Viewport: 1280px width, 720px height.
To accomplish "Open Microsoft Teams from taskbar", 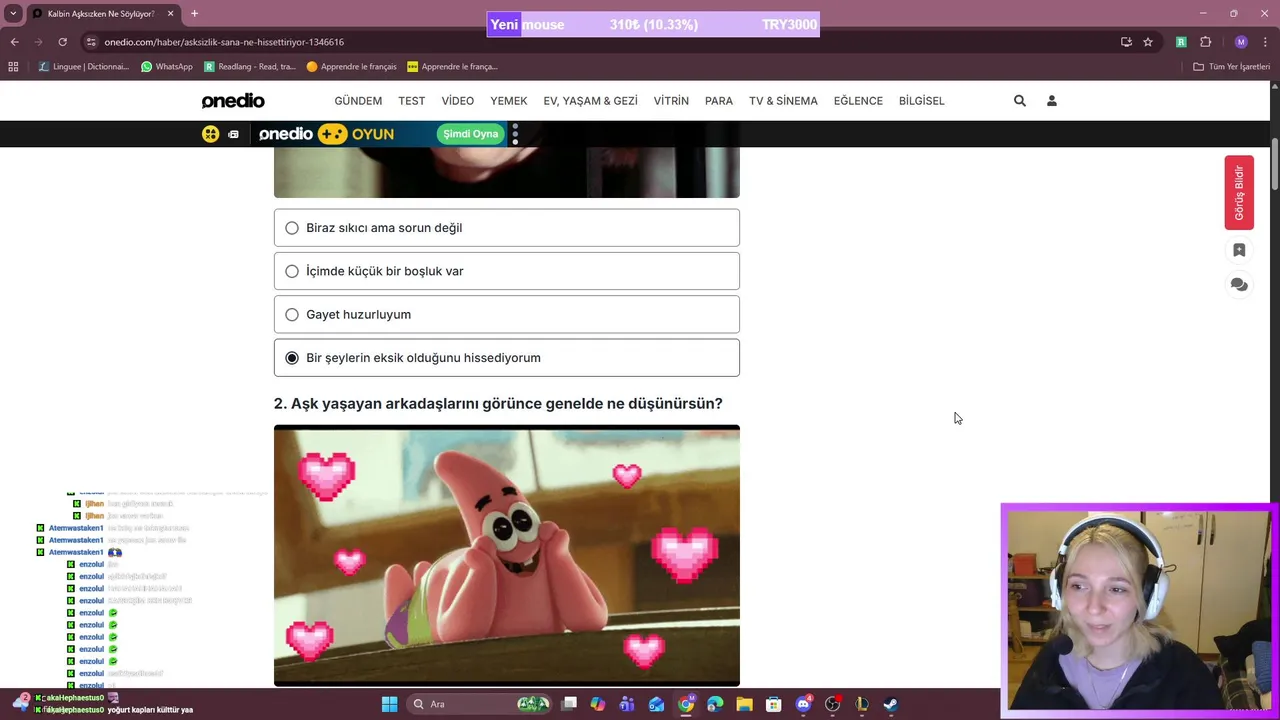I will (x=627, y=704).
